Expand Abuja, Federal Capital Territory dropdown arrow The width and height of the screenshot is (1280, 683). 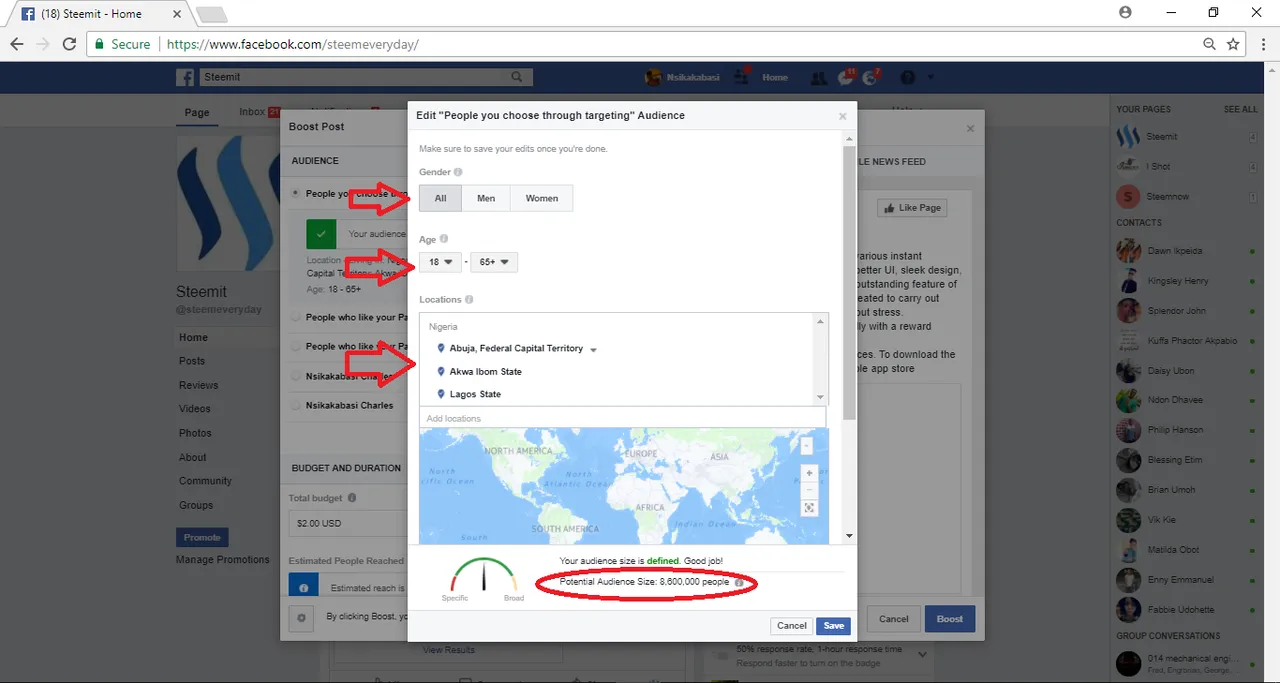(593, 349)
